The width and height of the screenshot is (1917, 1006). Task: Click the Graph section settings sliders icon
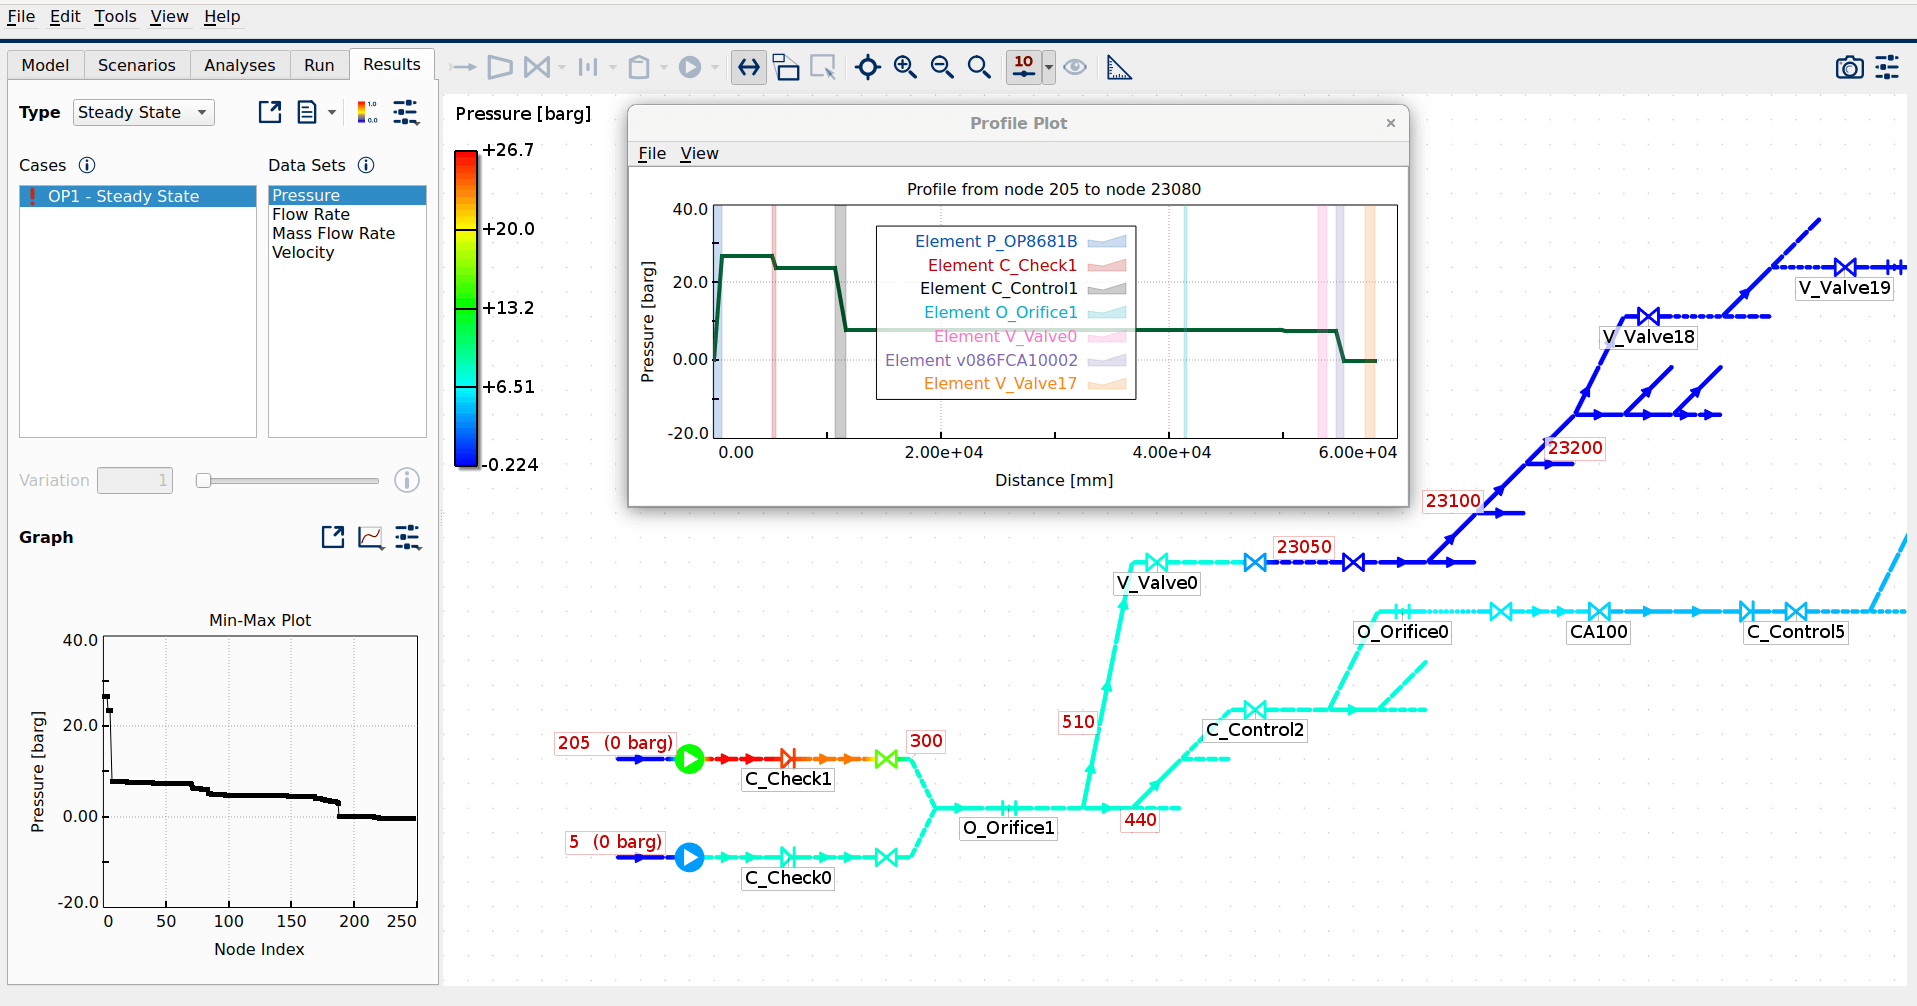point(408,537)
